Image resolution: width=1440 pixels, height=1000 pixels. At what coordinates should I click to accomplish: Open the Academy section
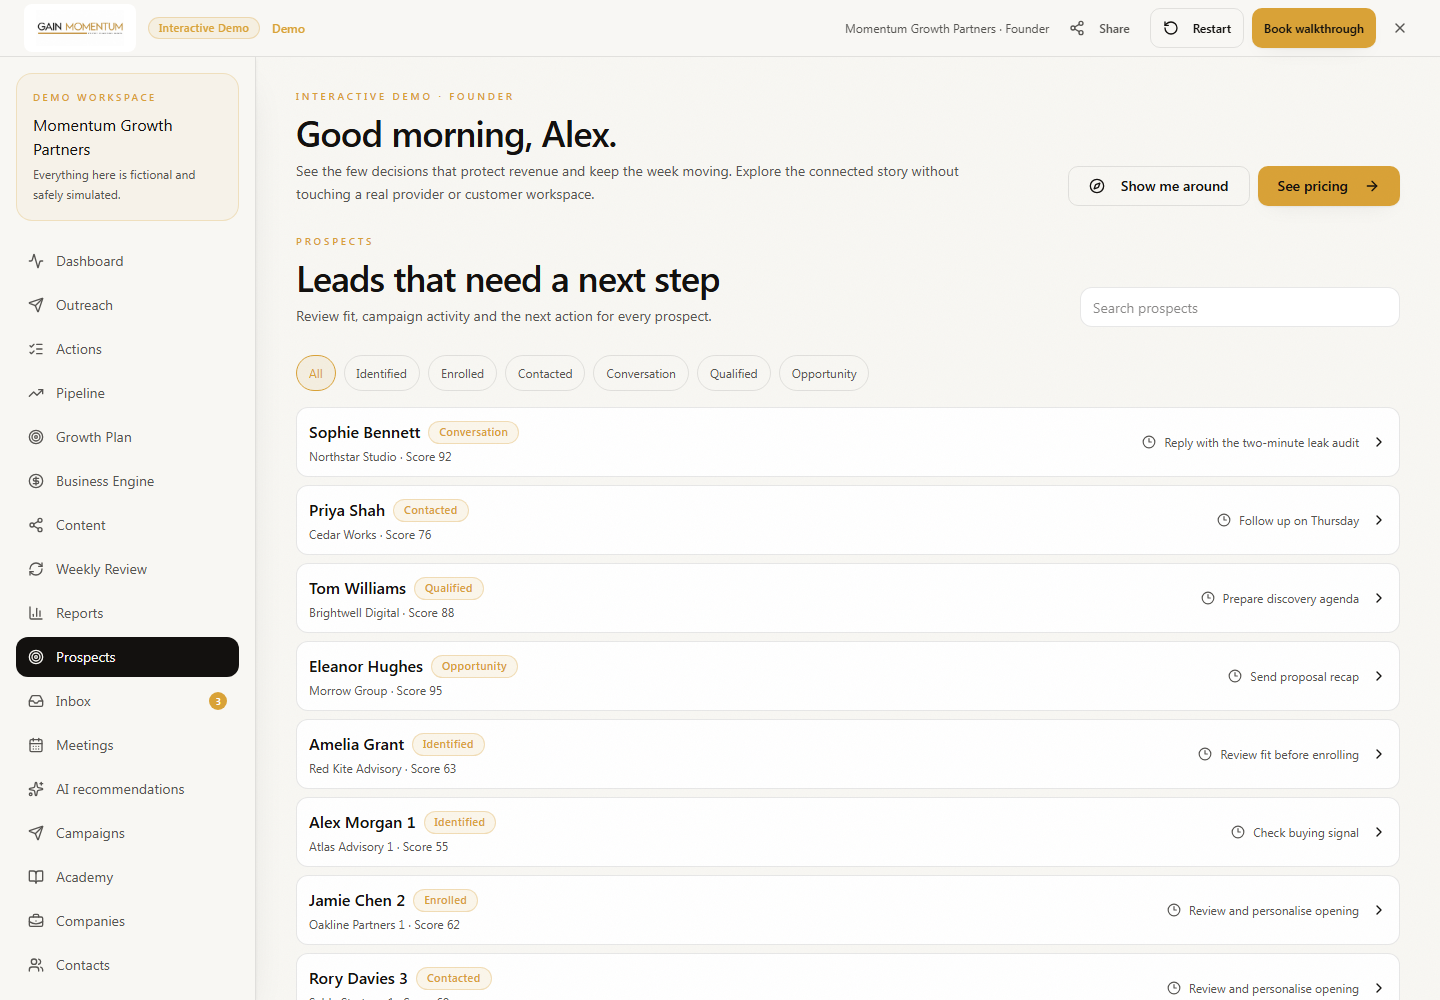[127, 877]
